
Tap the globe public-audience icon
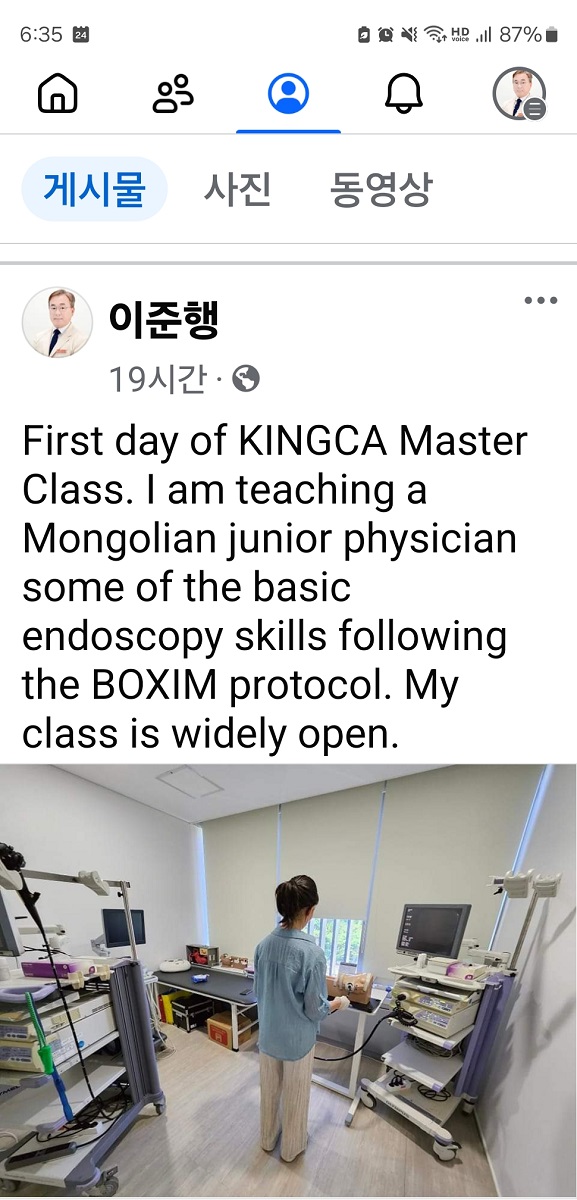coord(246,378)
